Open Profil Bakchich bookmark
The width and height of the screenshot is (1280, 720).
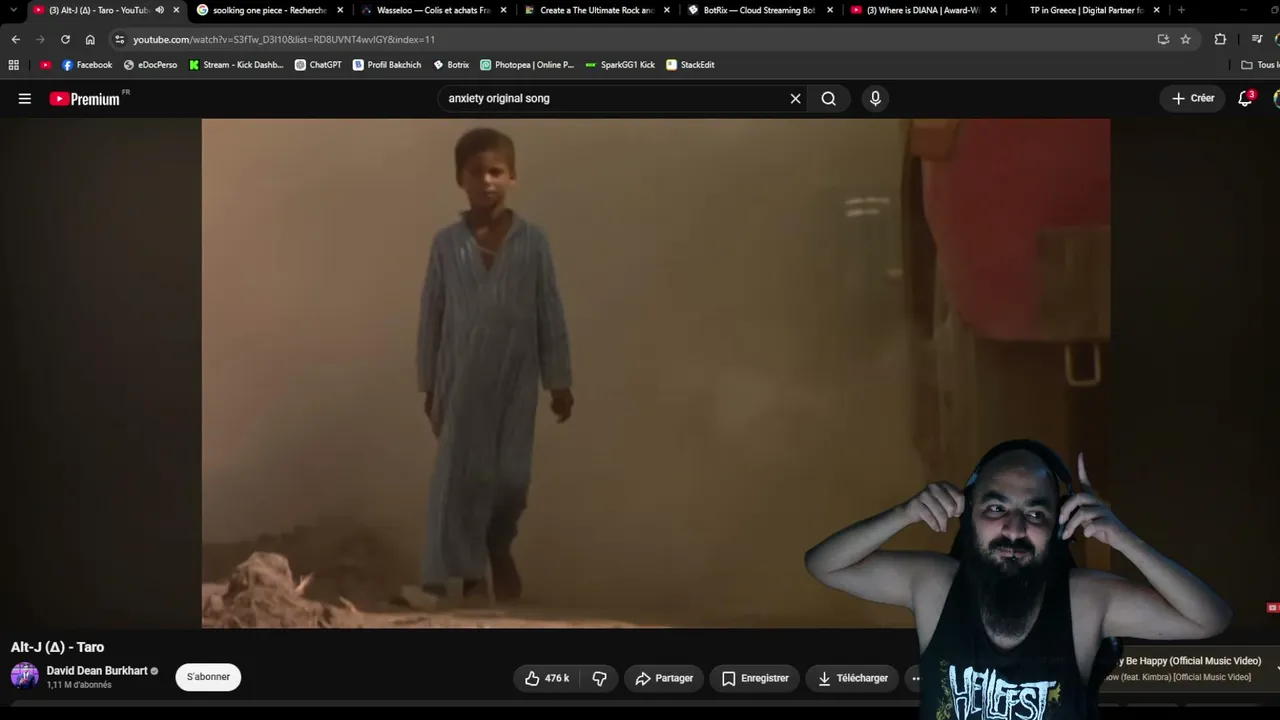pos(387,65)
